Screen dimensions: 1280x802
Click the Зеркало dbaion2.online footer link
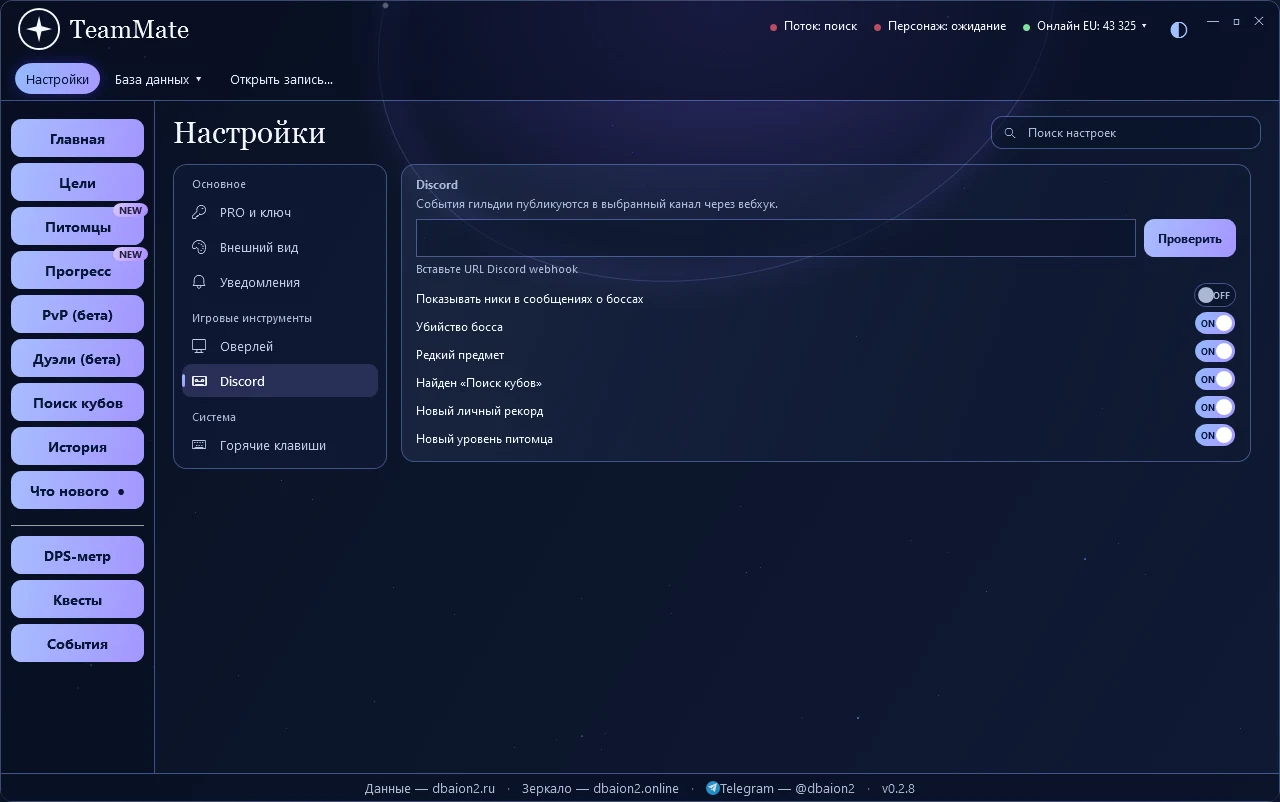pyautogui.click(x=600, y=788)
